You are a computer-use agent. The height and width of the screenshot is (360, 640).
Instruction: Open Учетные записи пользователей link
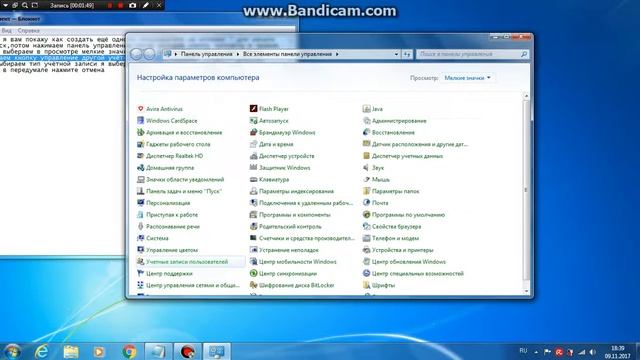click(187, 262)
